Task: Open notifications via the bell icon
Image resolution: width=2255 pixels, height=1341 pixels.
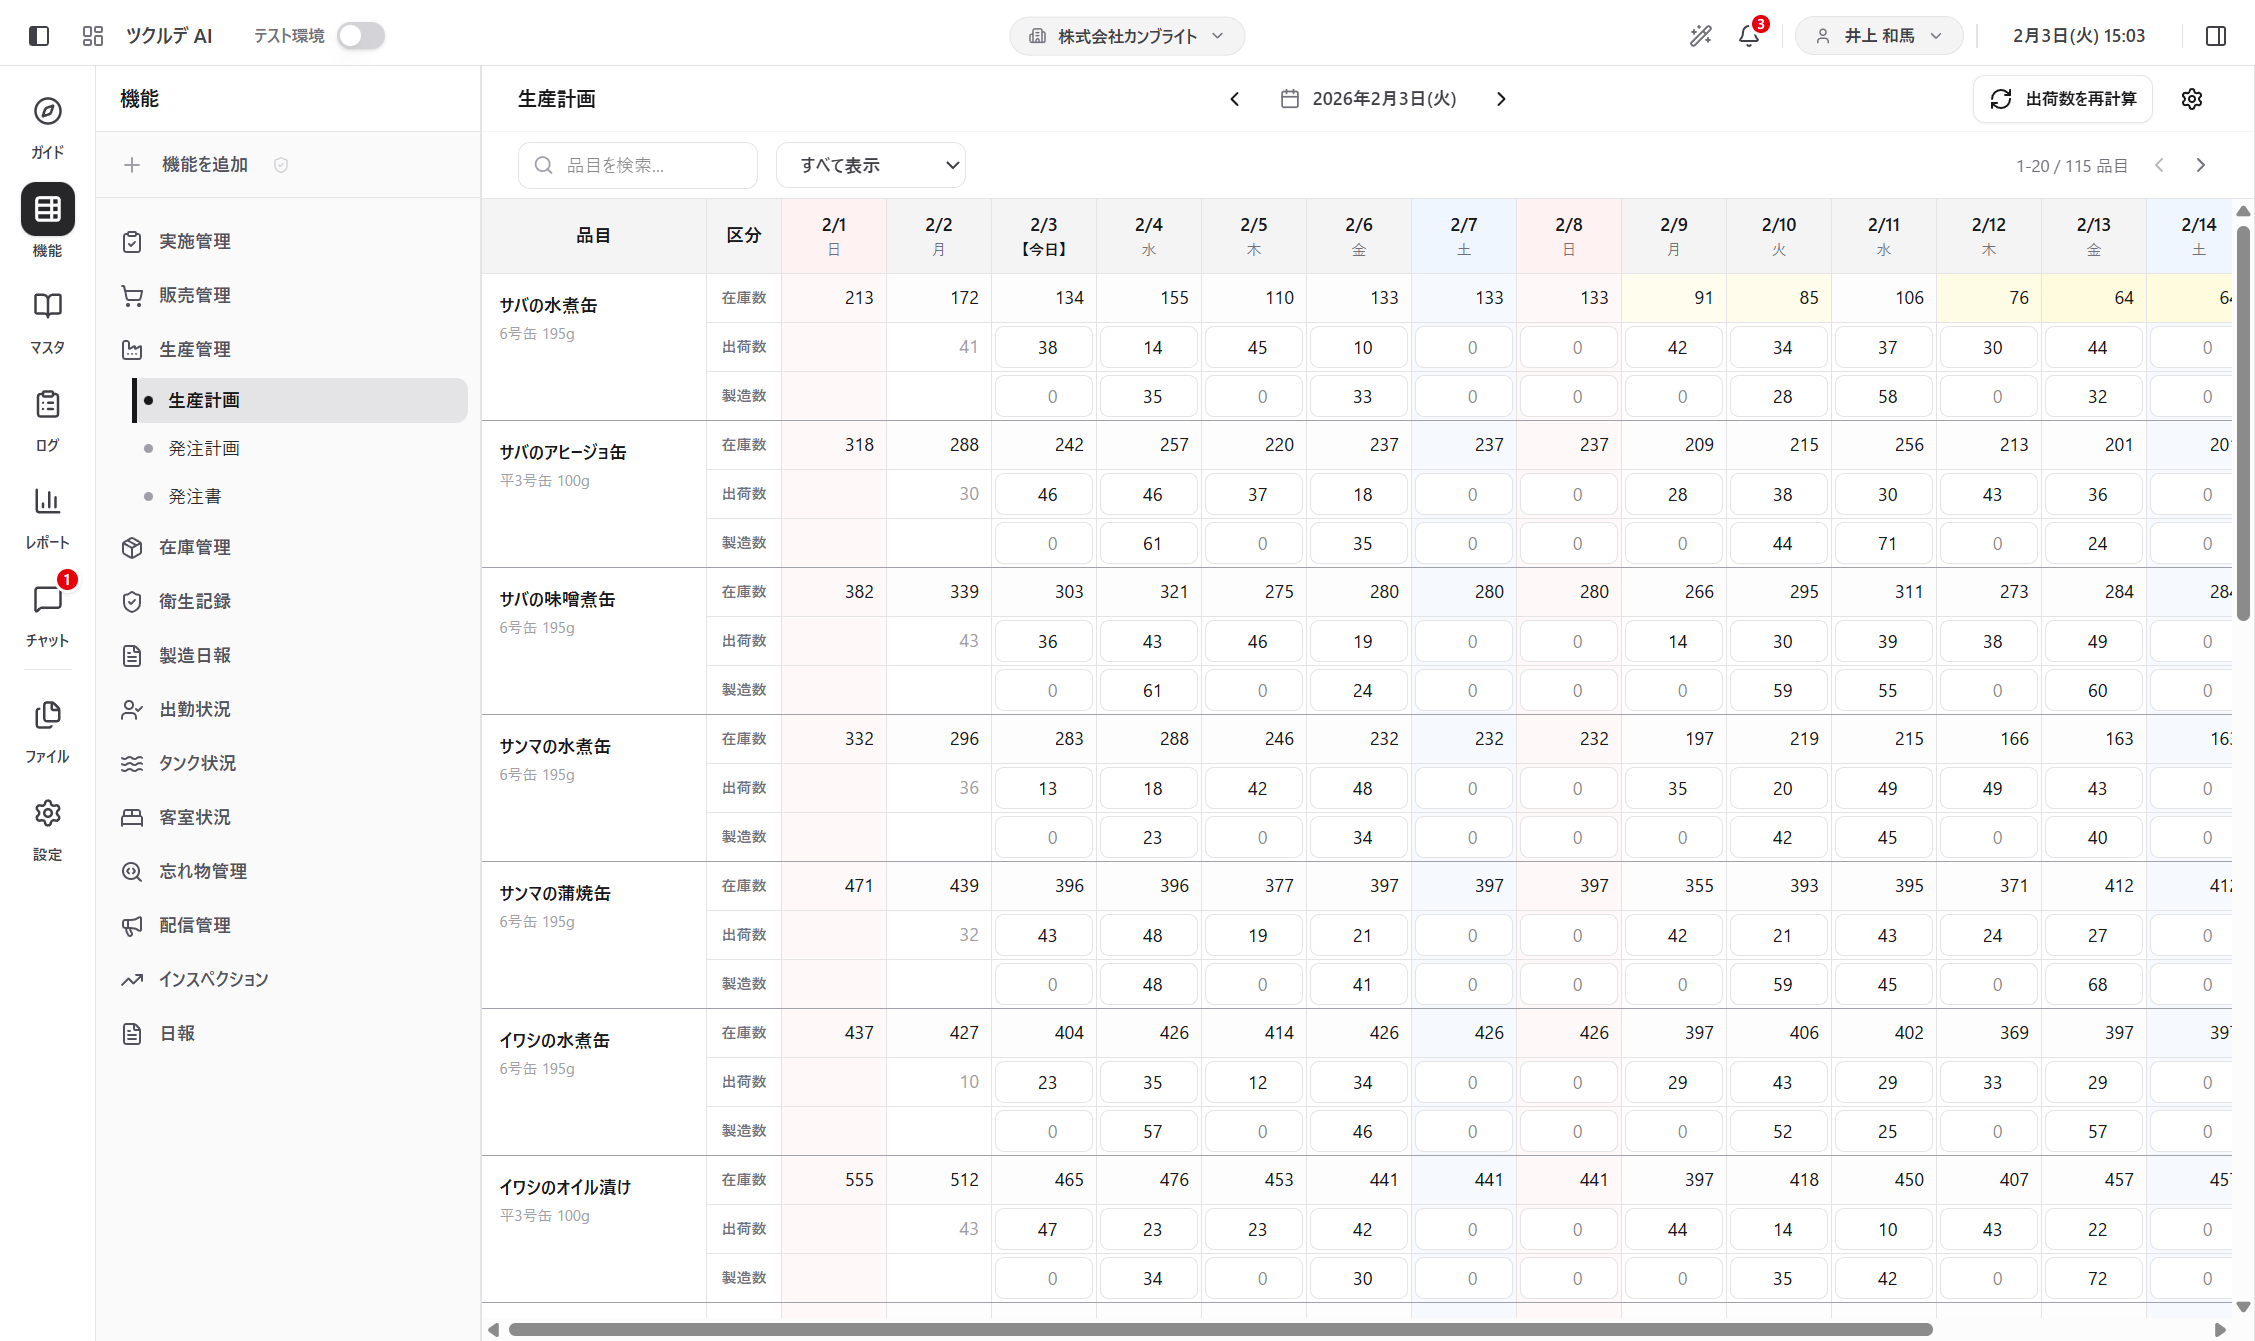Action: 1748,35
